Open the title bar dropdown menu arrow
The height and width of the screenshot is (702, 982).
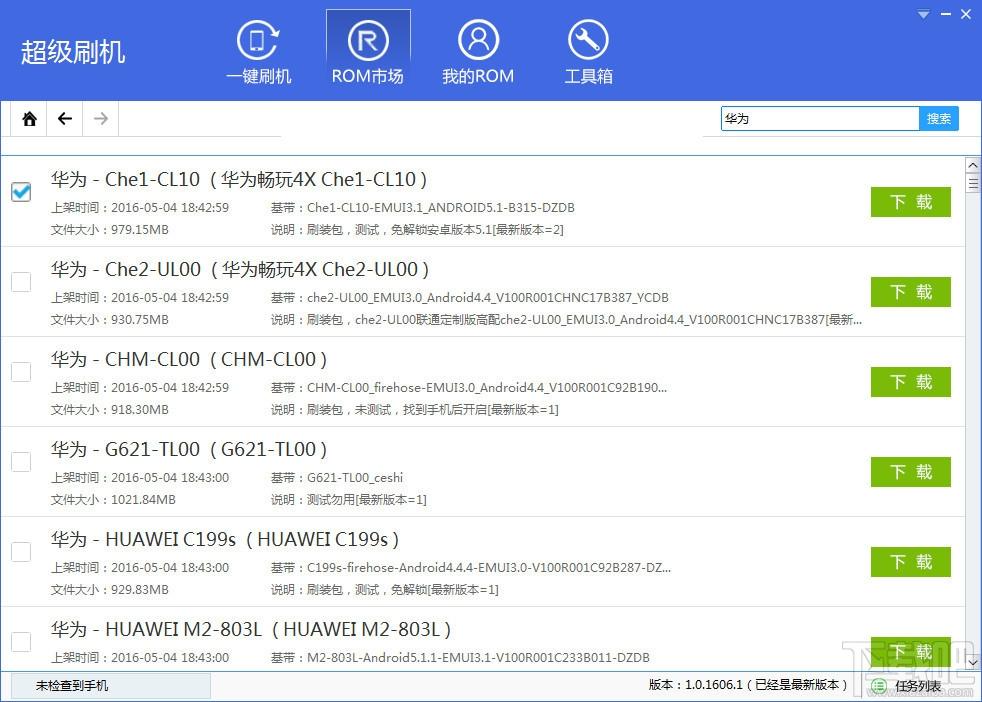(x=923, y=14)
